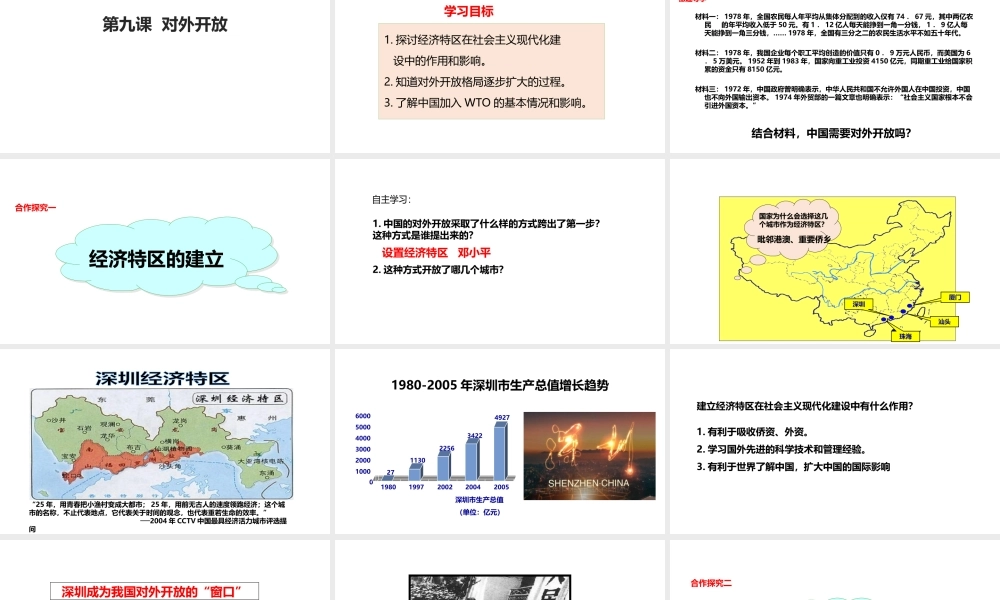
Task: Click the 深圳 label on the yellow map
Action: 858,304
